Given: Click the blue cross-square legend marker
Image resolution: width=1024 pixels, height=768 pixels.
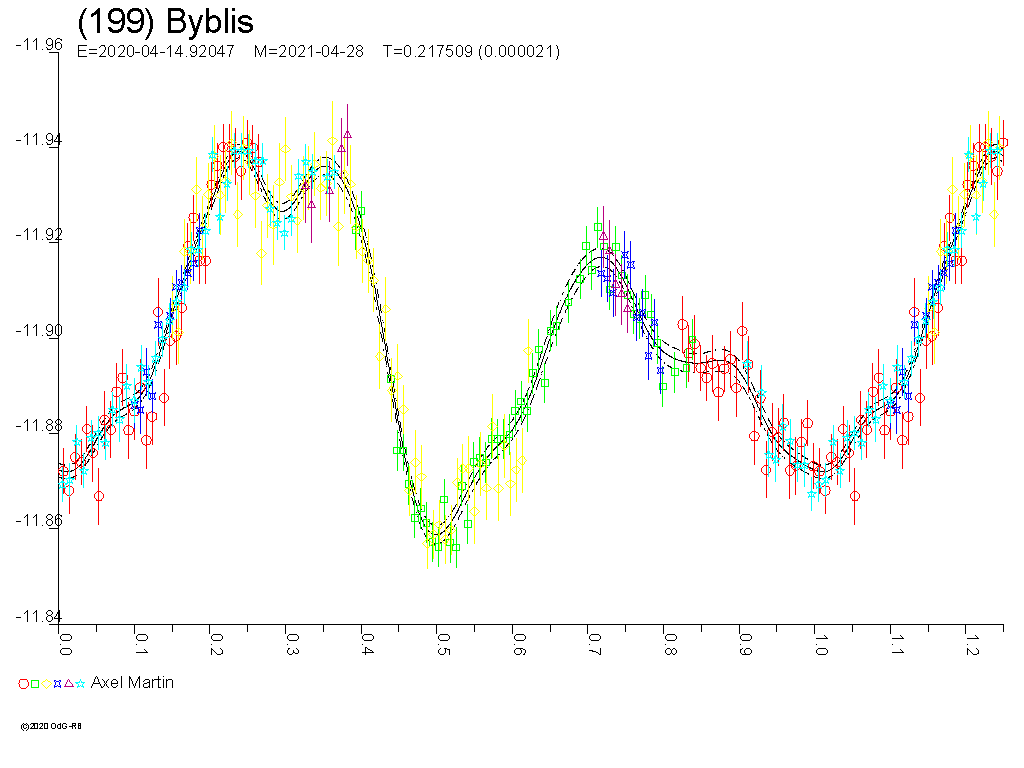Looking at the screenshot, I should pos(57,684).
